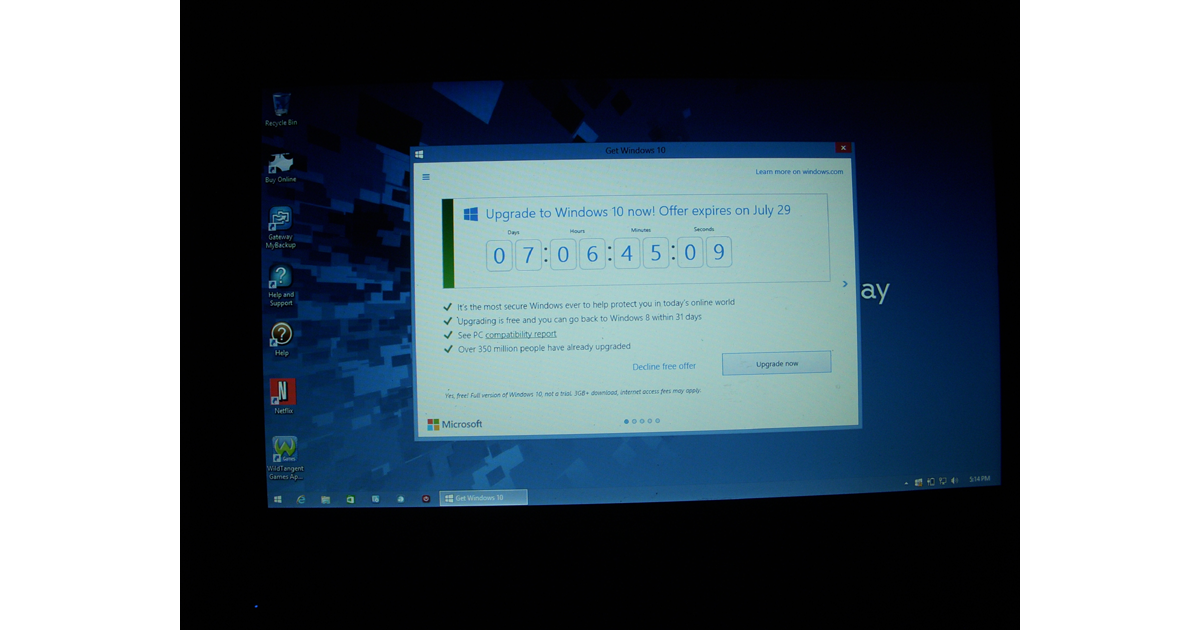Viewport: 1200px width, 630px height.
Task: Go to next slide with right chevron
Action: pyautogui.click(x=845, y=285)
